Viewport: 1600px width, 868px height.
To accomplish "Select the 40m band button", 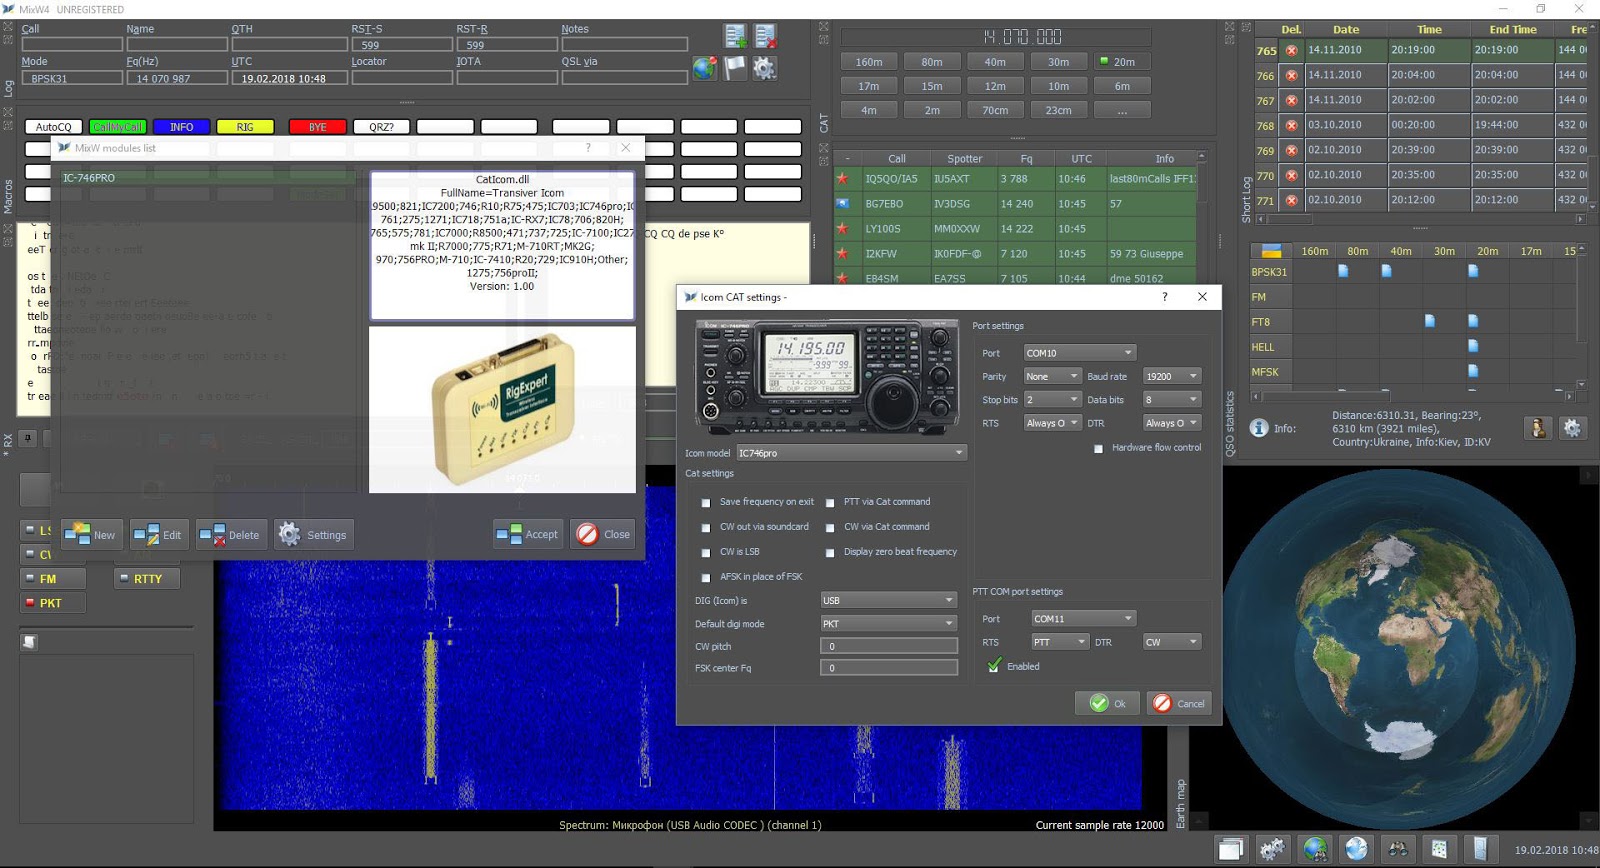I will (x=995, y=62).
